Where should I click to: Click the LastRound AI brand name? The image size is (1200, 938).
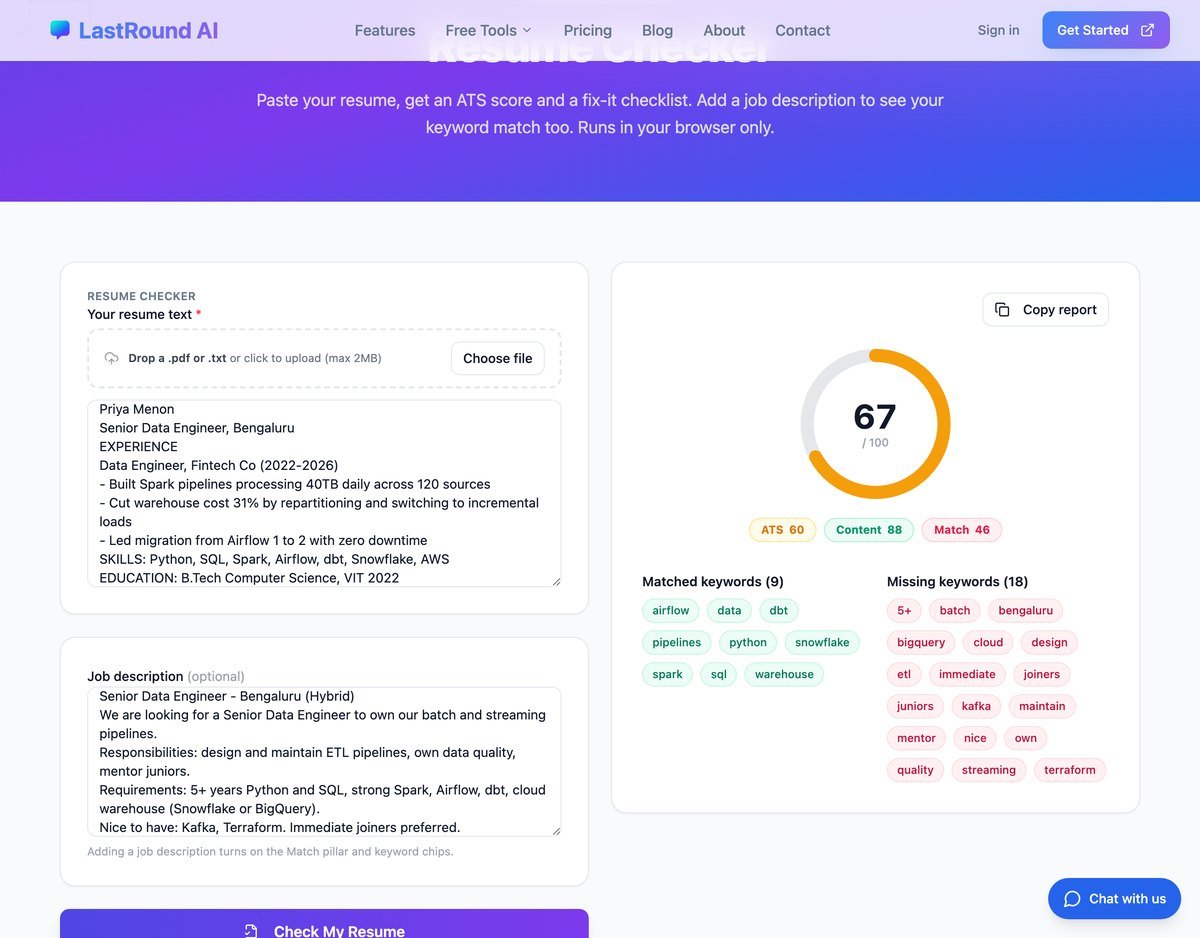click(x=148, y=30)
